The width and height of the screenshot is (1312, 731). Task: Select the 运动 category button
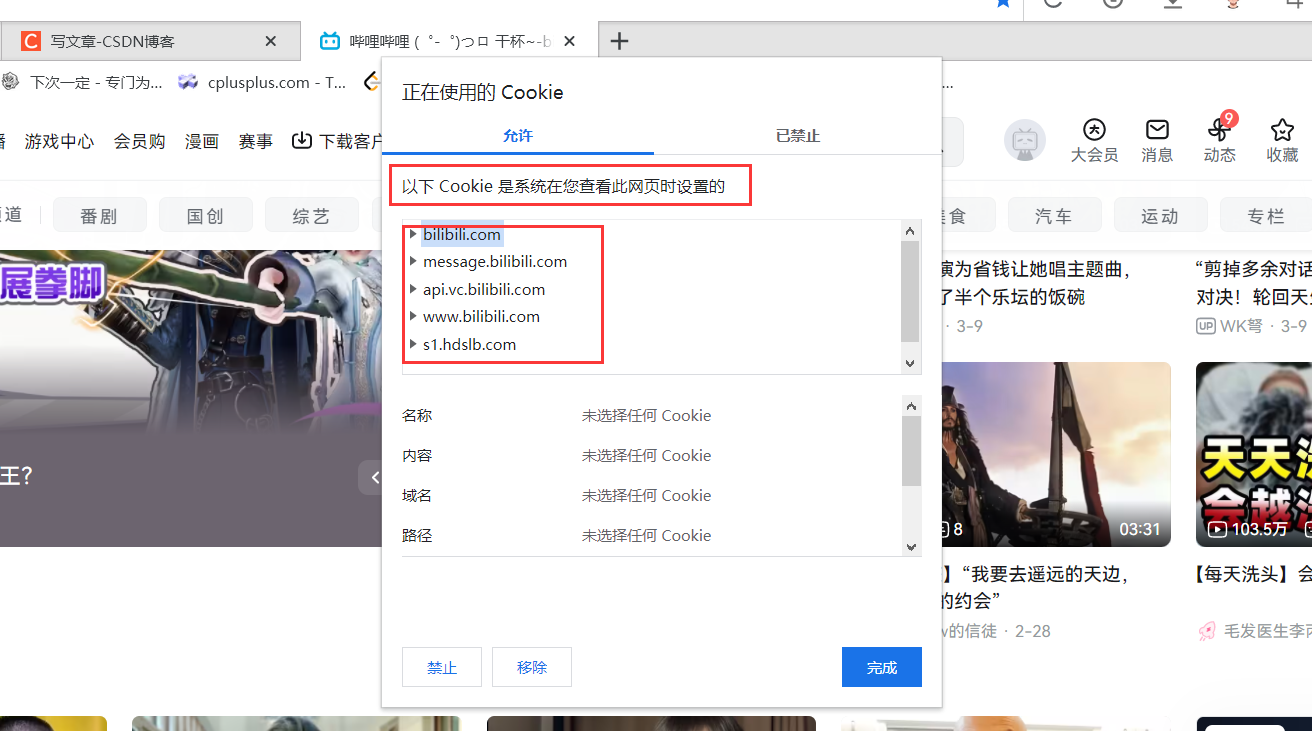coord(1160,215)
